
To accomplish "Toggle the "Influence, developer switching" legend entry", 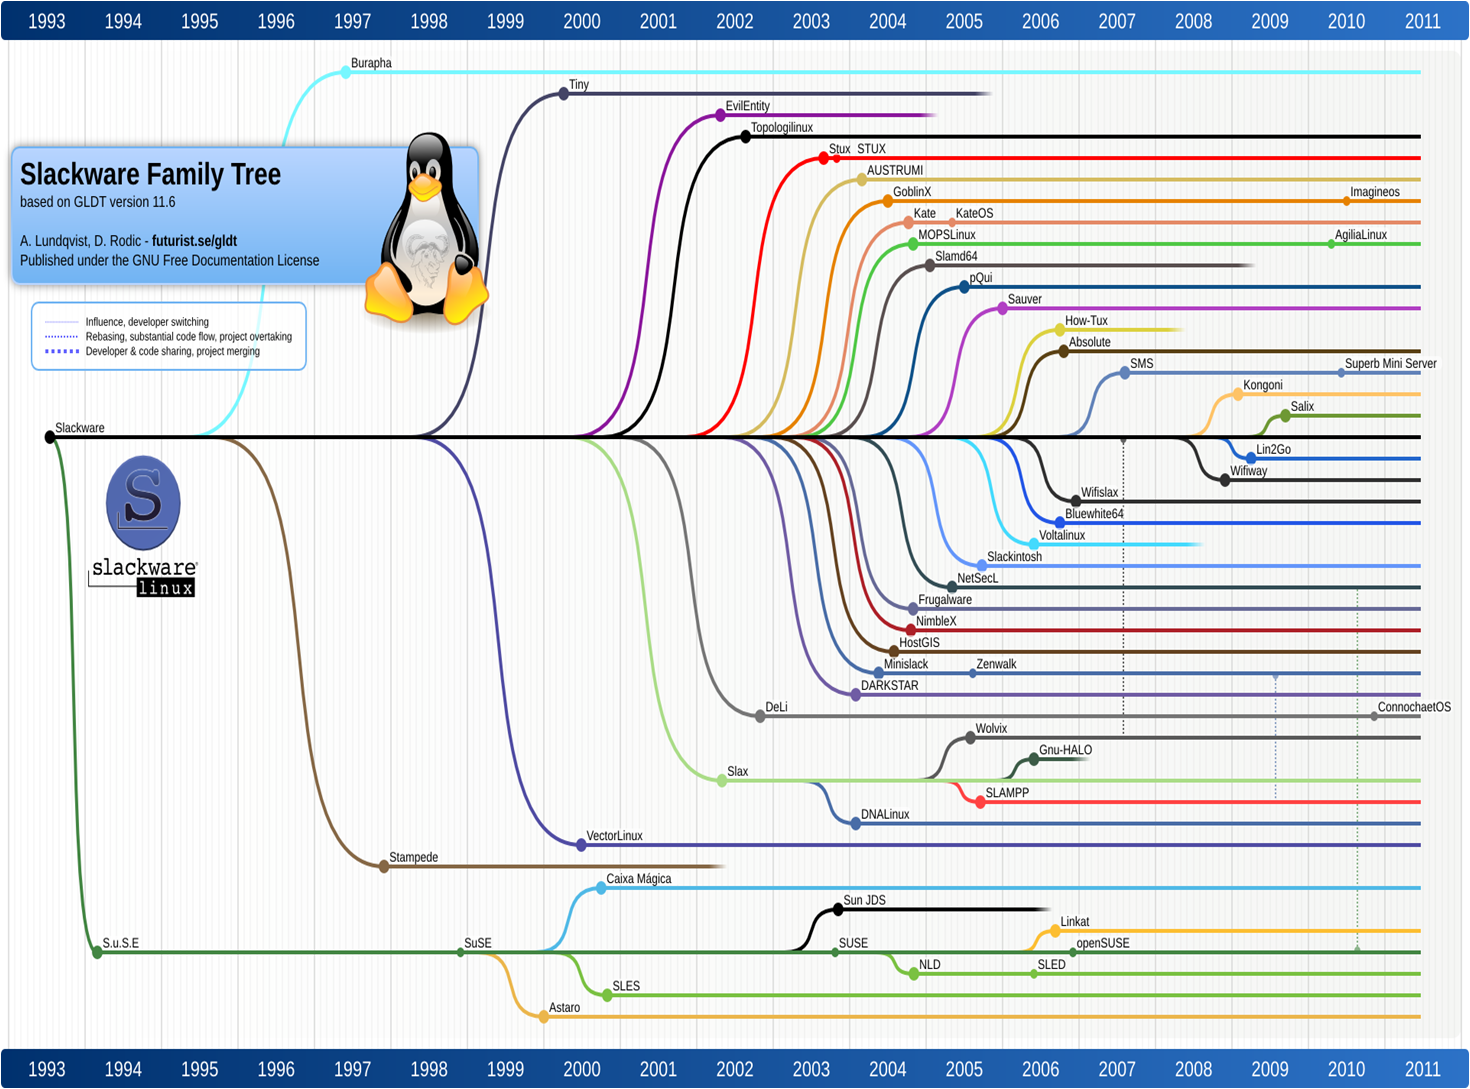I will [146, 322].
